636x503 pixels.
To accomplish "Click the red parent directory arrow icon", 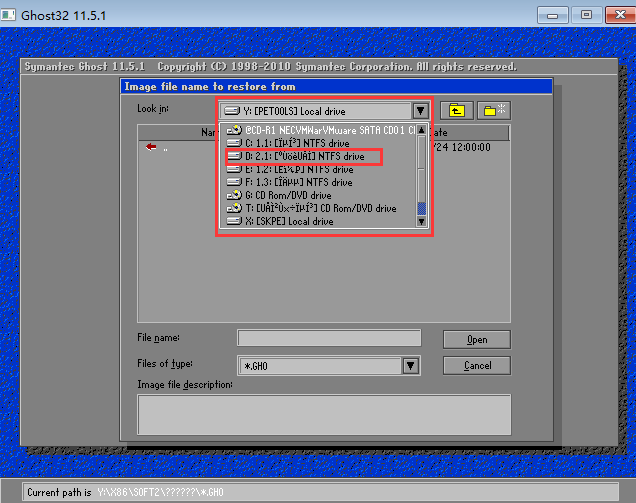I will pos(152,148).
